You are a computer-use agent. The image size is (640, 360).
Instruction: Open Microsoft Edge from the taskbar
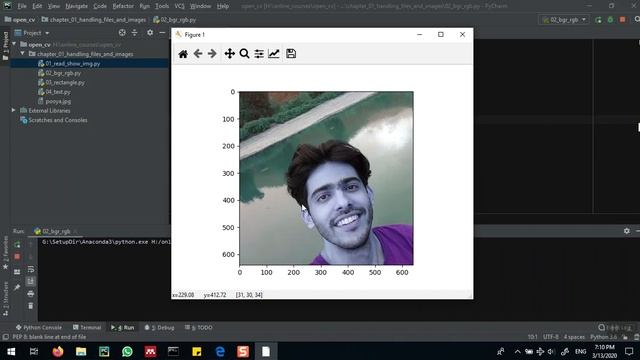pyautogui.click(x=220, y=351)
